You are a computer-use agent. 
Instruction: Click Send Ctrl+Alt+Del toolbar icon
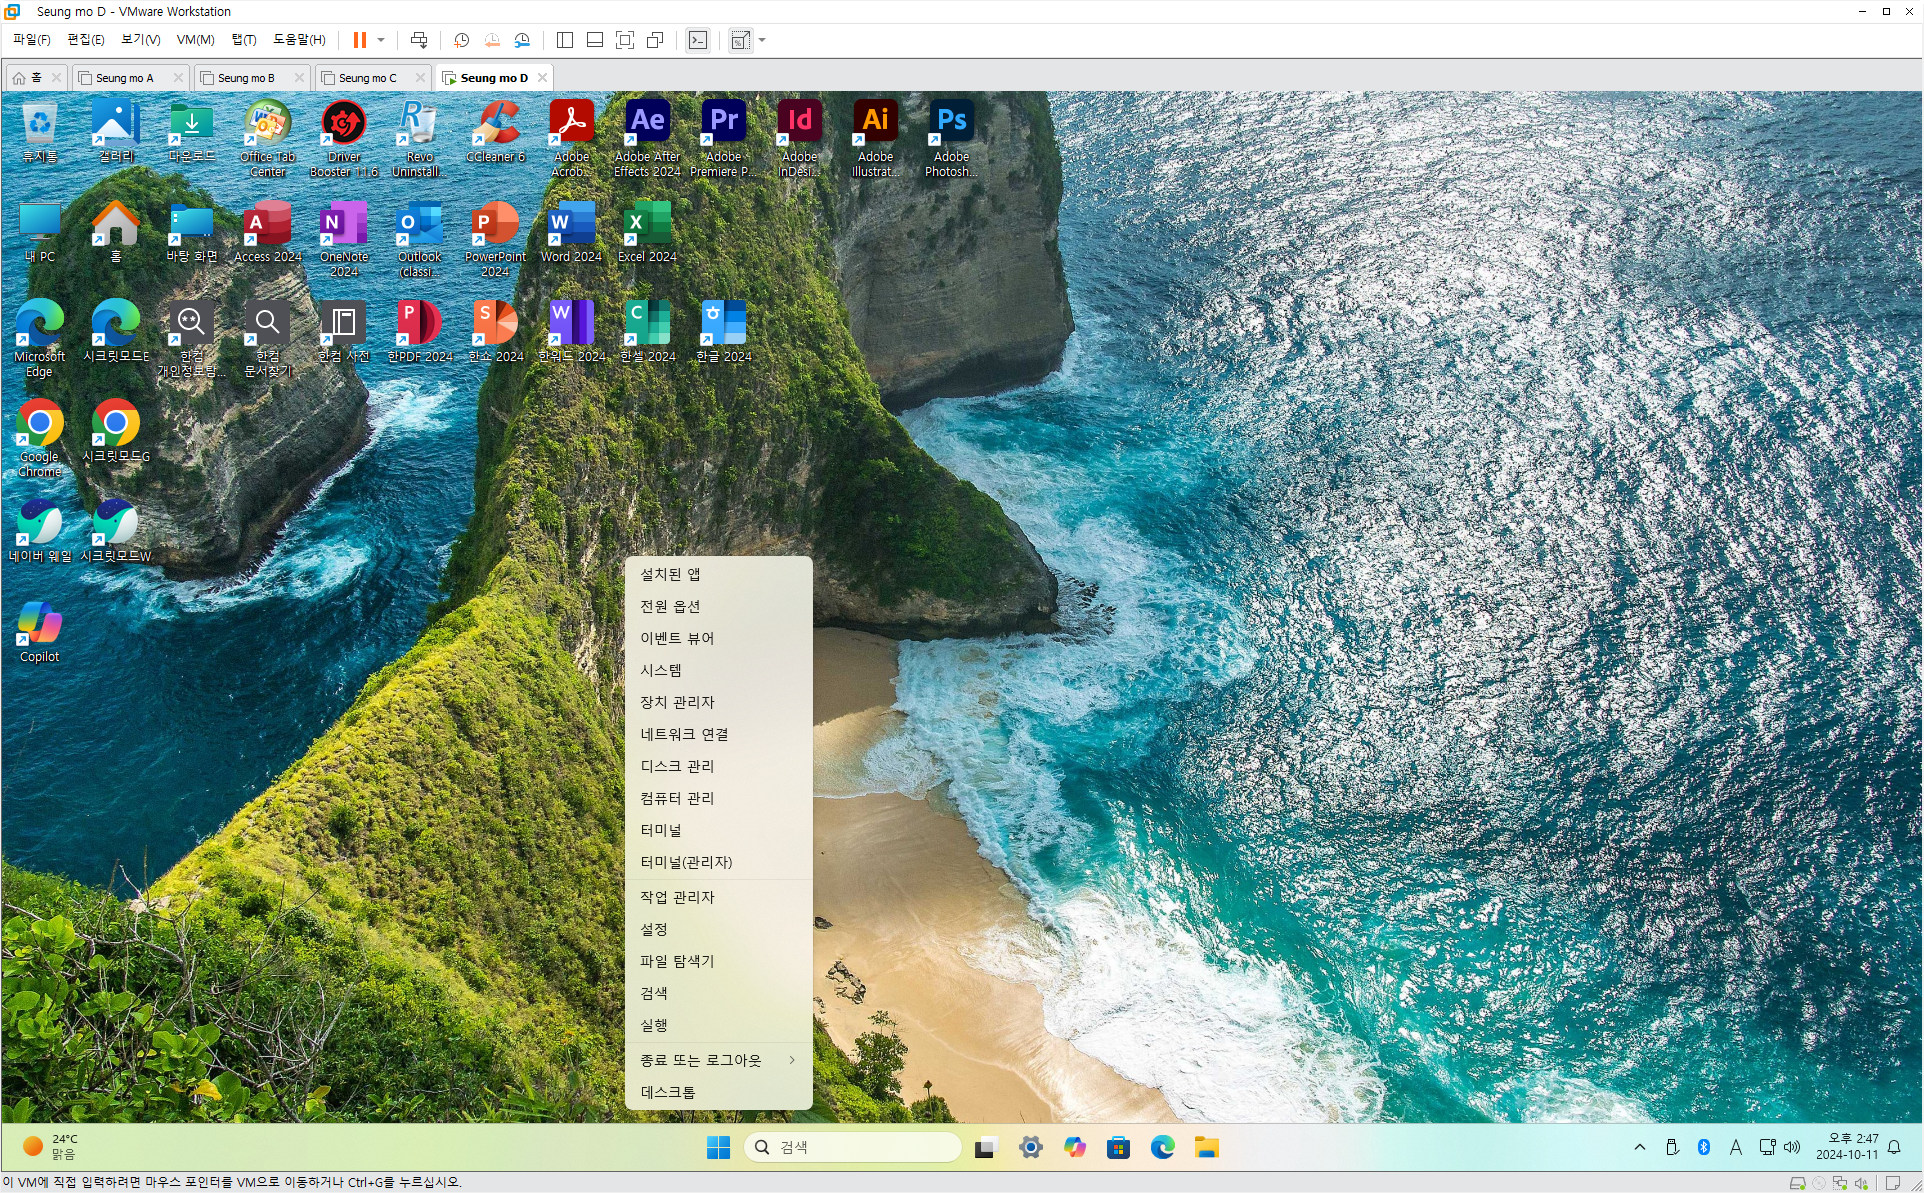(x=419, y=40)
